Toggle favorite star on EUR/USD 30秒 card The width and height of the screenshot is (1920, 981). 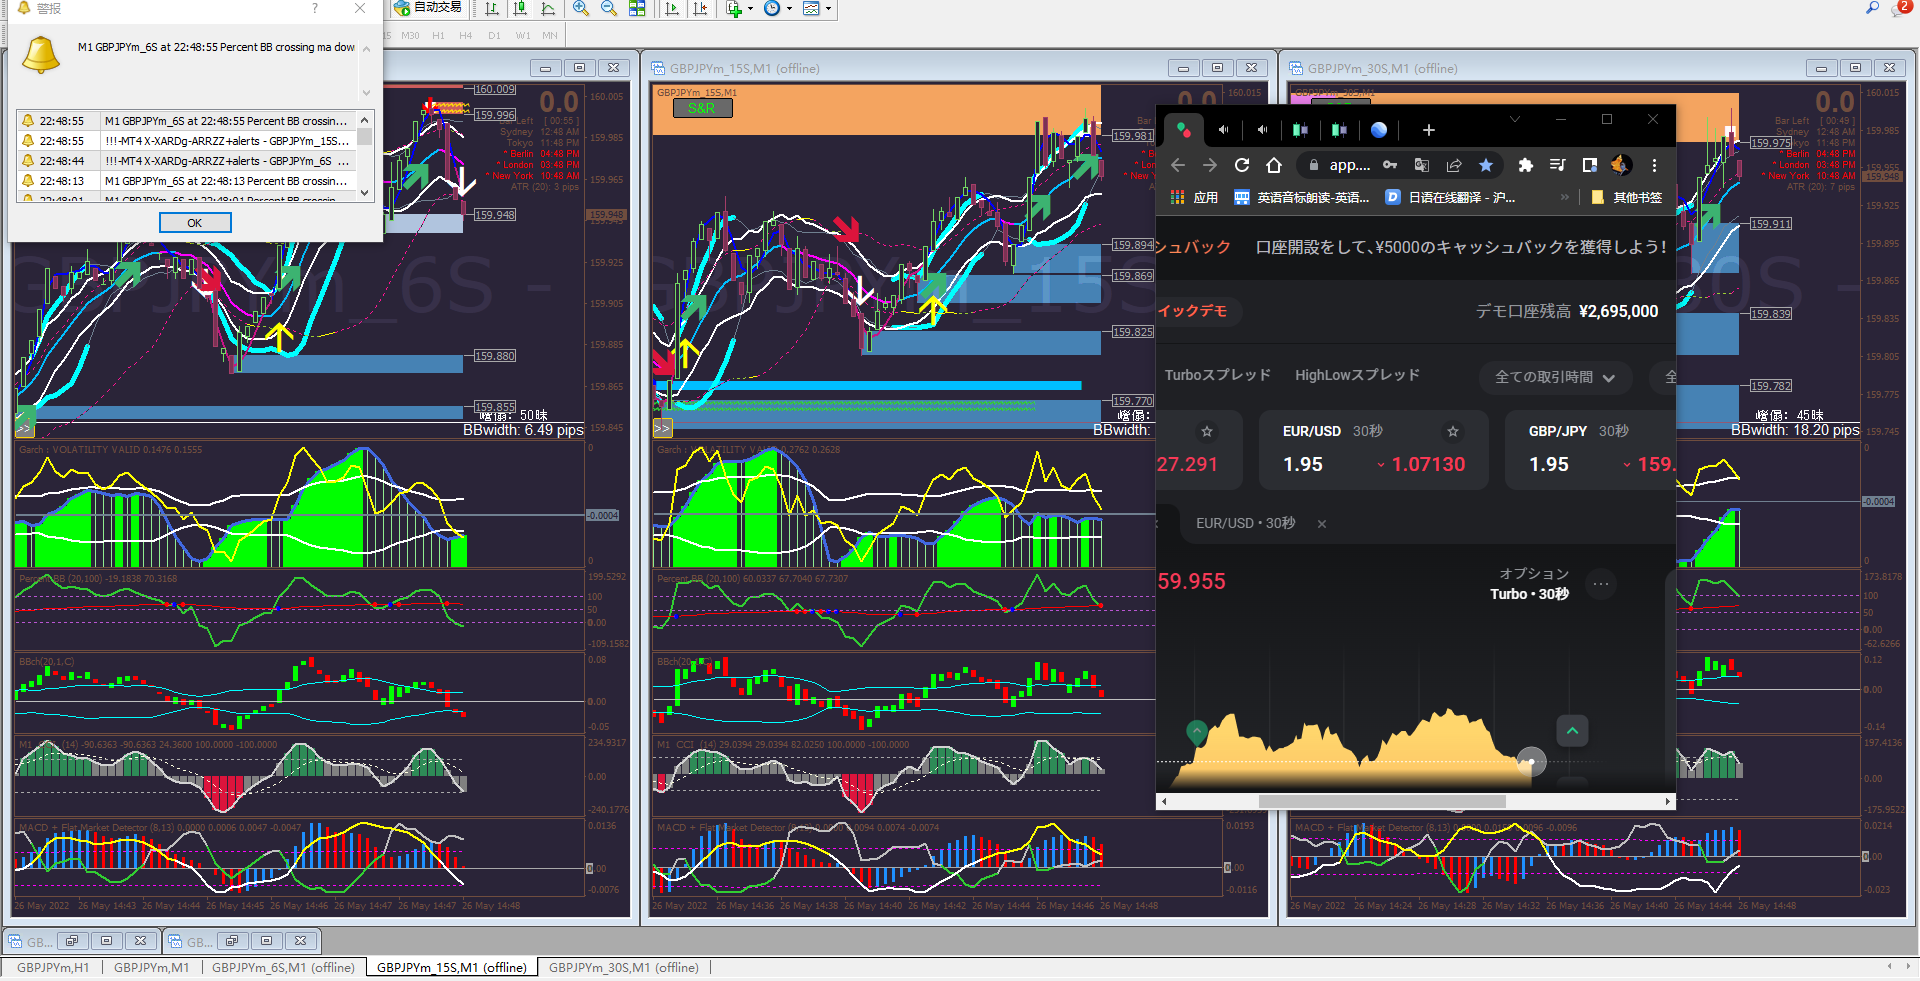(1453, 431)
